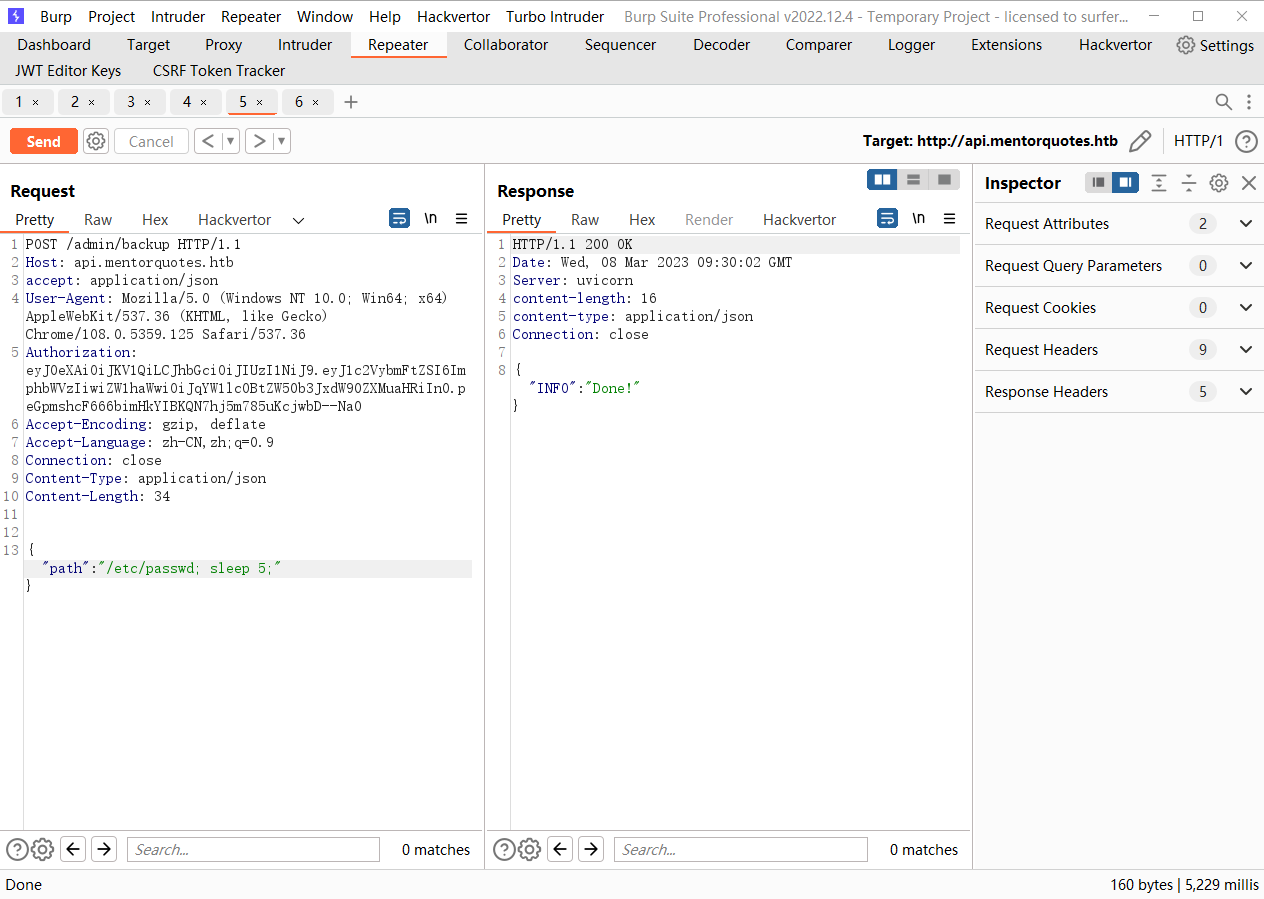Toggle non-printable characters in Response editor

[918, 218]
